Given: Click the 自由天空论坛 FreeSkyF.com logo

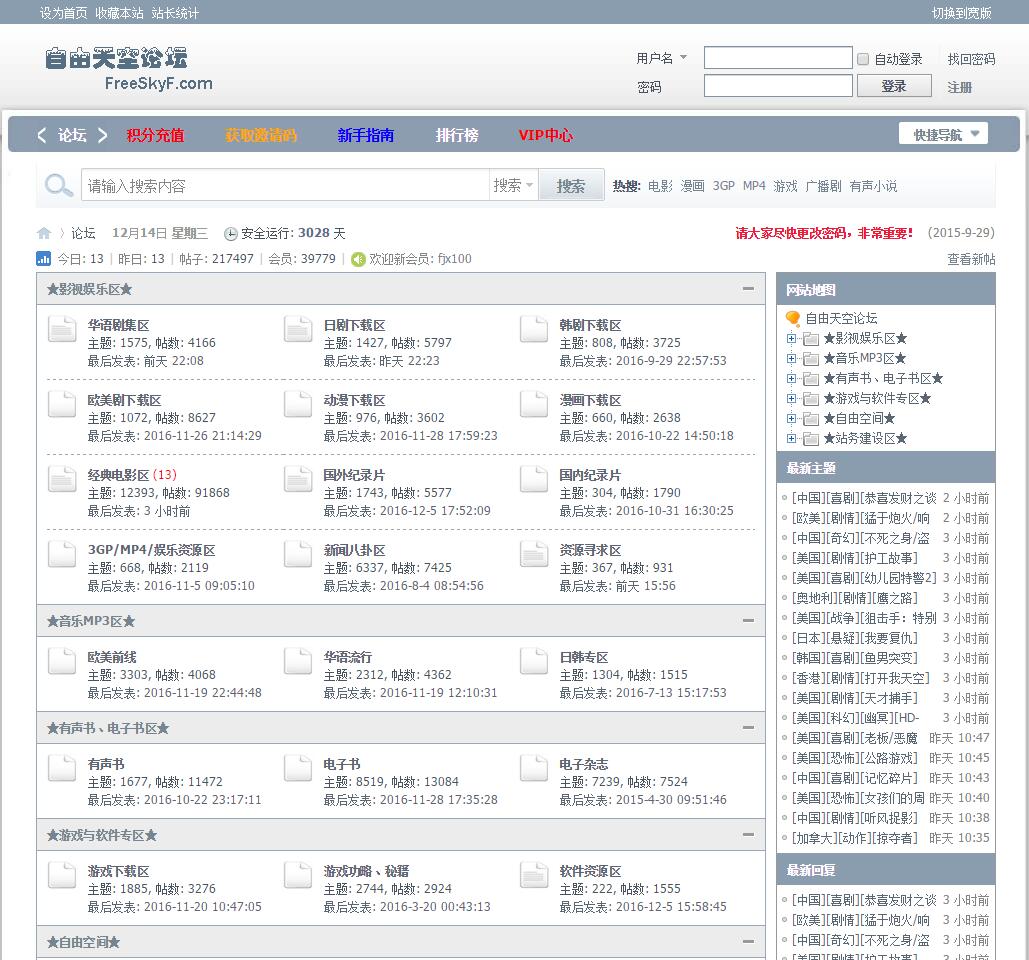Looking at the screenshot, I should [129, 68].
